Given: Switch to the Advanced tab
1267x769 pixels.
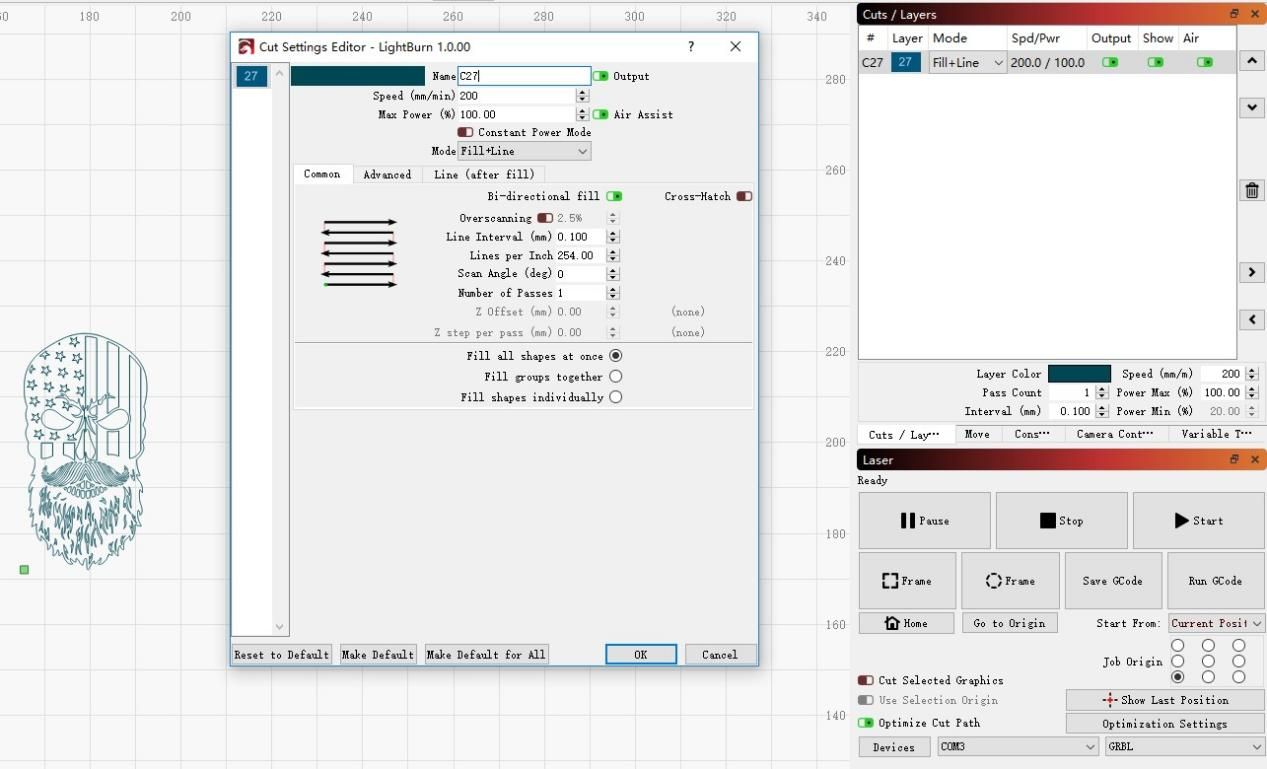Looking at the screenshot, I should (x=387, y=174).
